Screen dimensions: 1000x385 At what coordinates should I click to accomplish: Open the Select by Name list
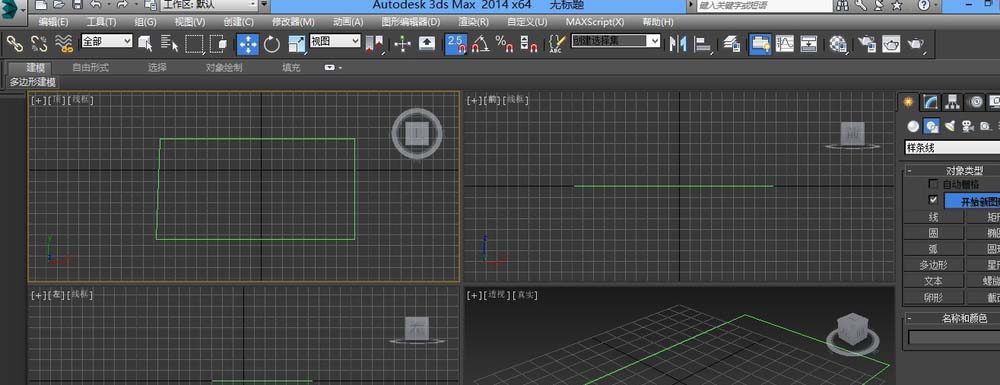click(170, 43)
